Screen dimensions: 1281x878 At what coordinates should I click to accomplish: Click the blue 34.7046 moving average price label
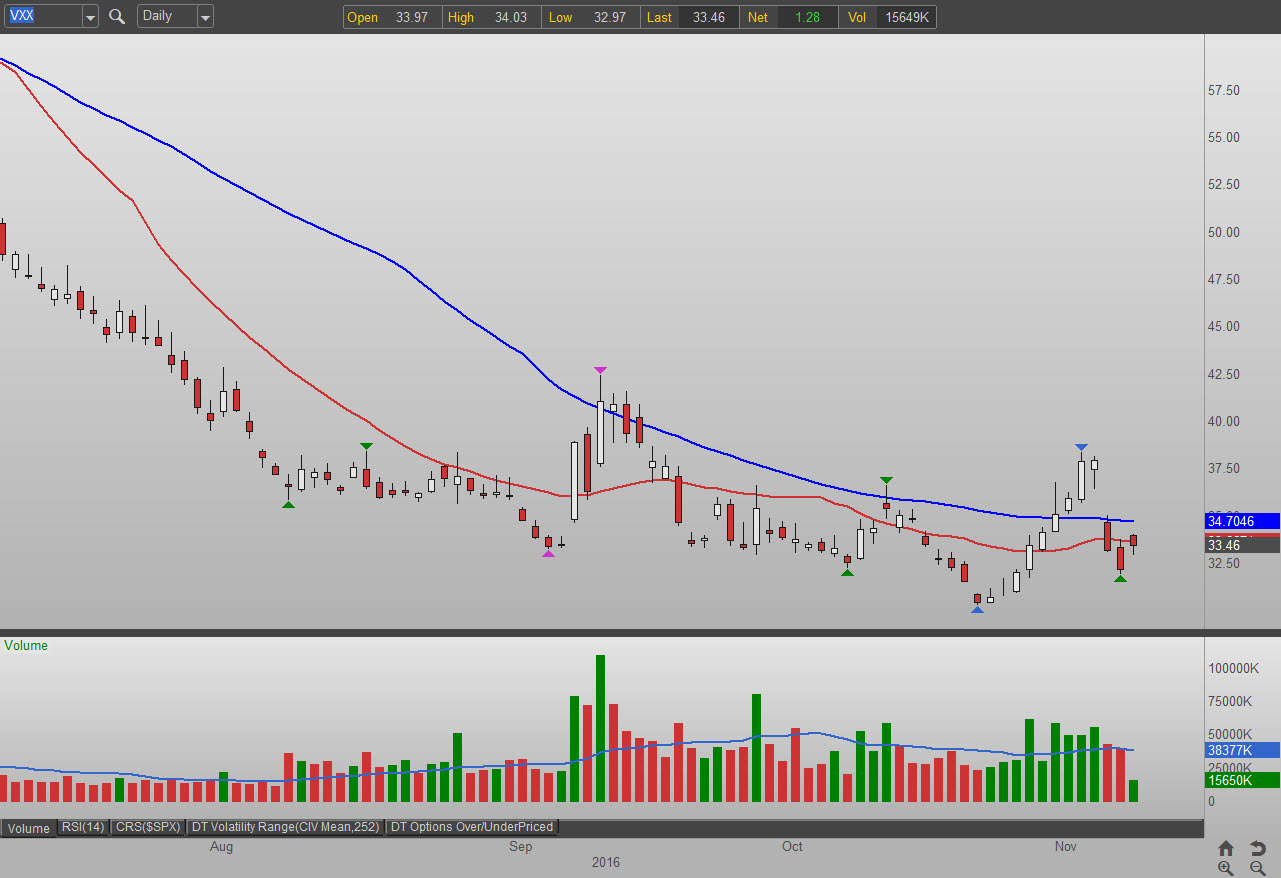coord(1242,521)
